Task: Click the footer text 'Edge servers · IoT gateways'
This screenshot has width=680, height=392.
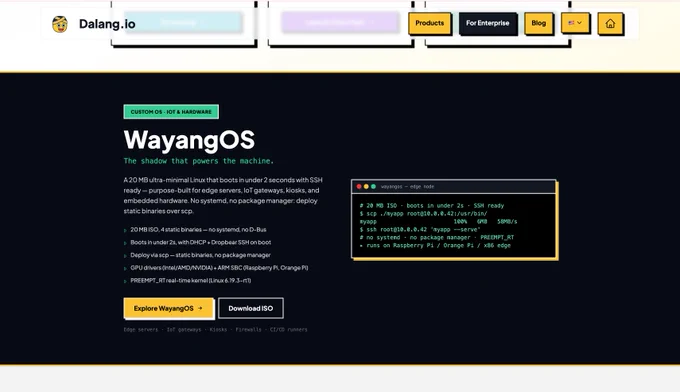Action: click(x=215, y=330)
